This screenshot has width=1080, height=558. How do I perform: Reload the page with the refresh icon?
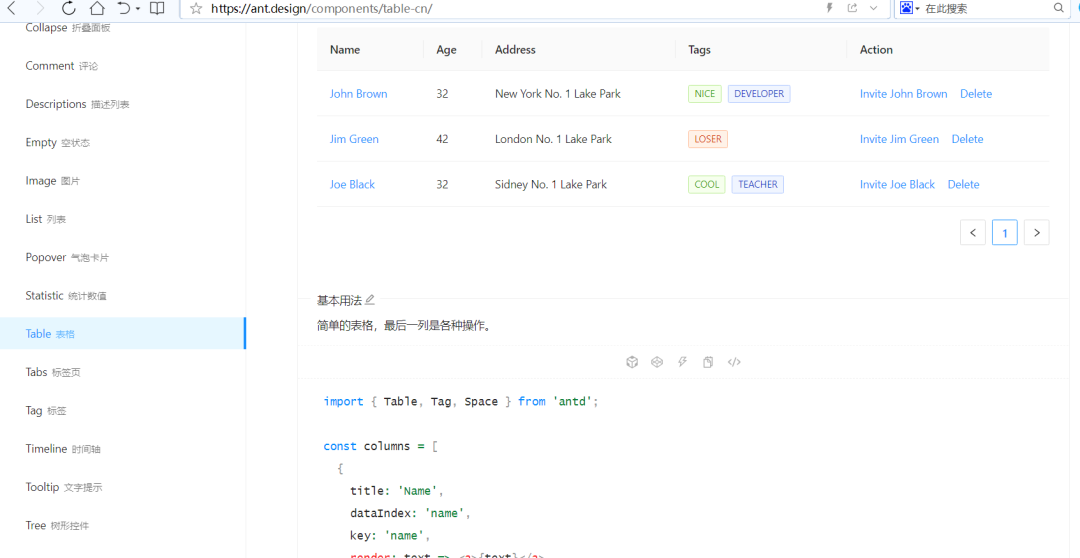coord(68,8)
